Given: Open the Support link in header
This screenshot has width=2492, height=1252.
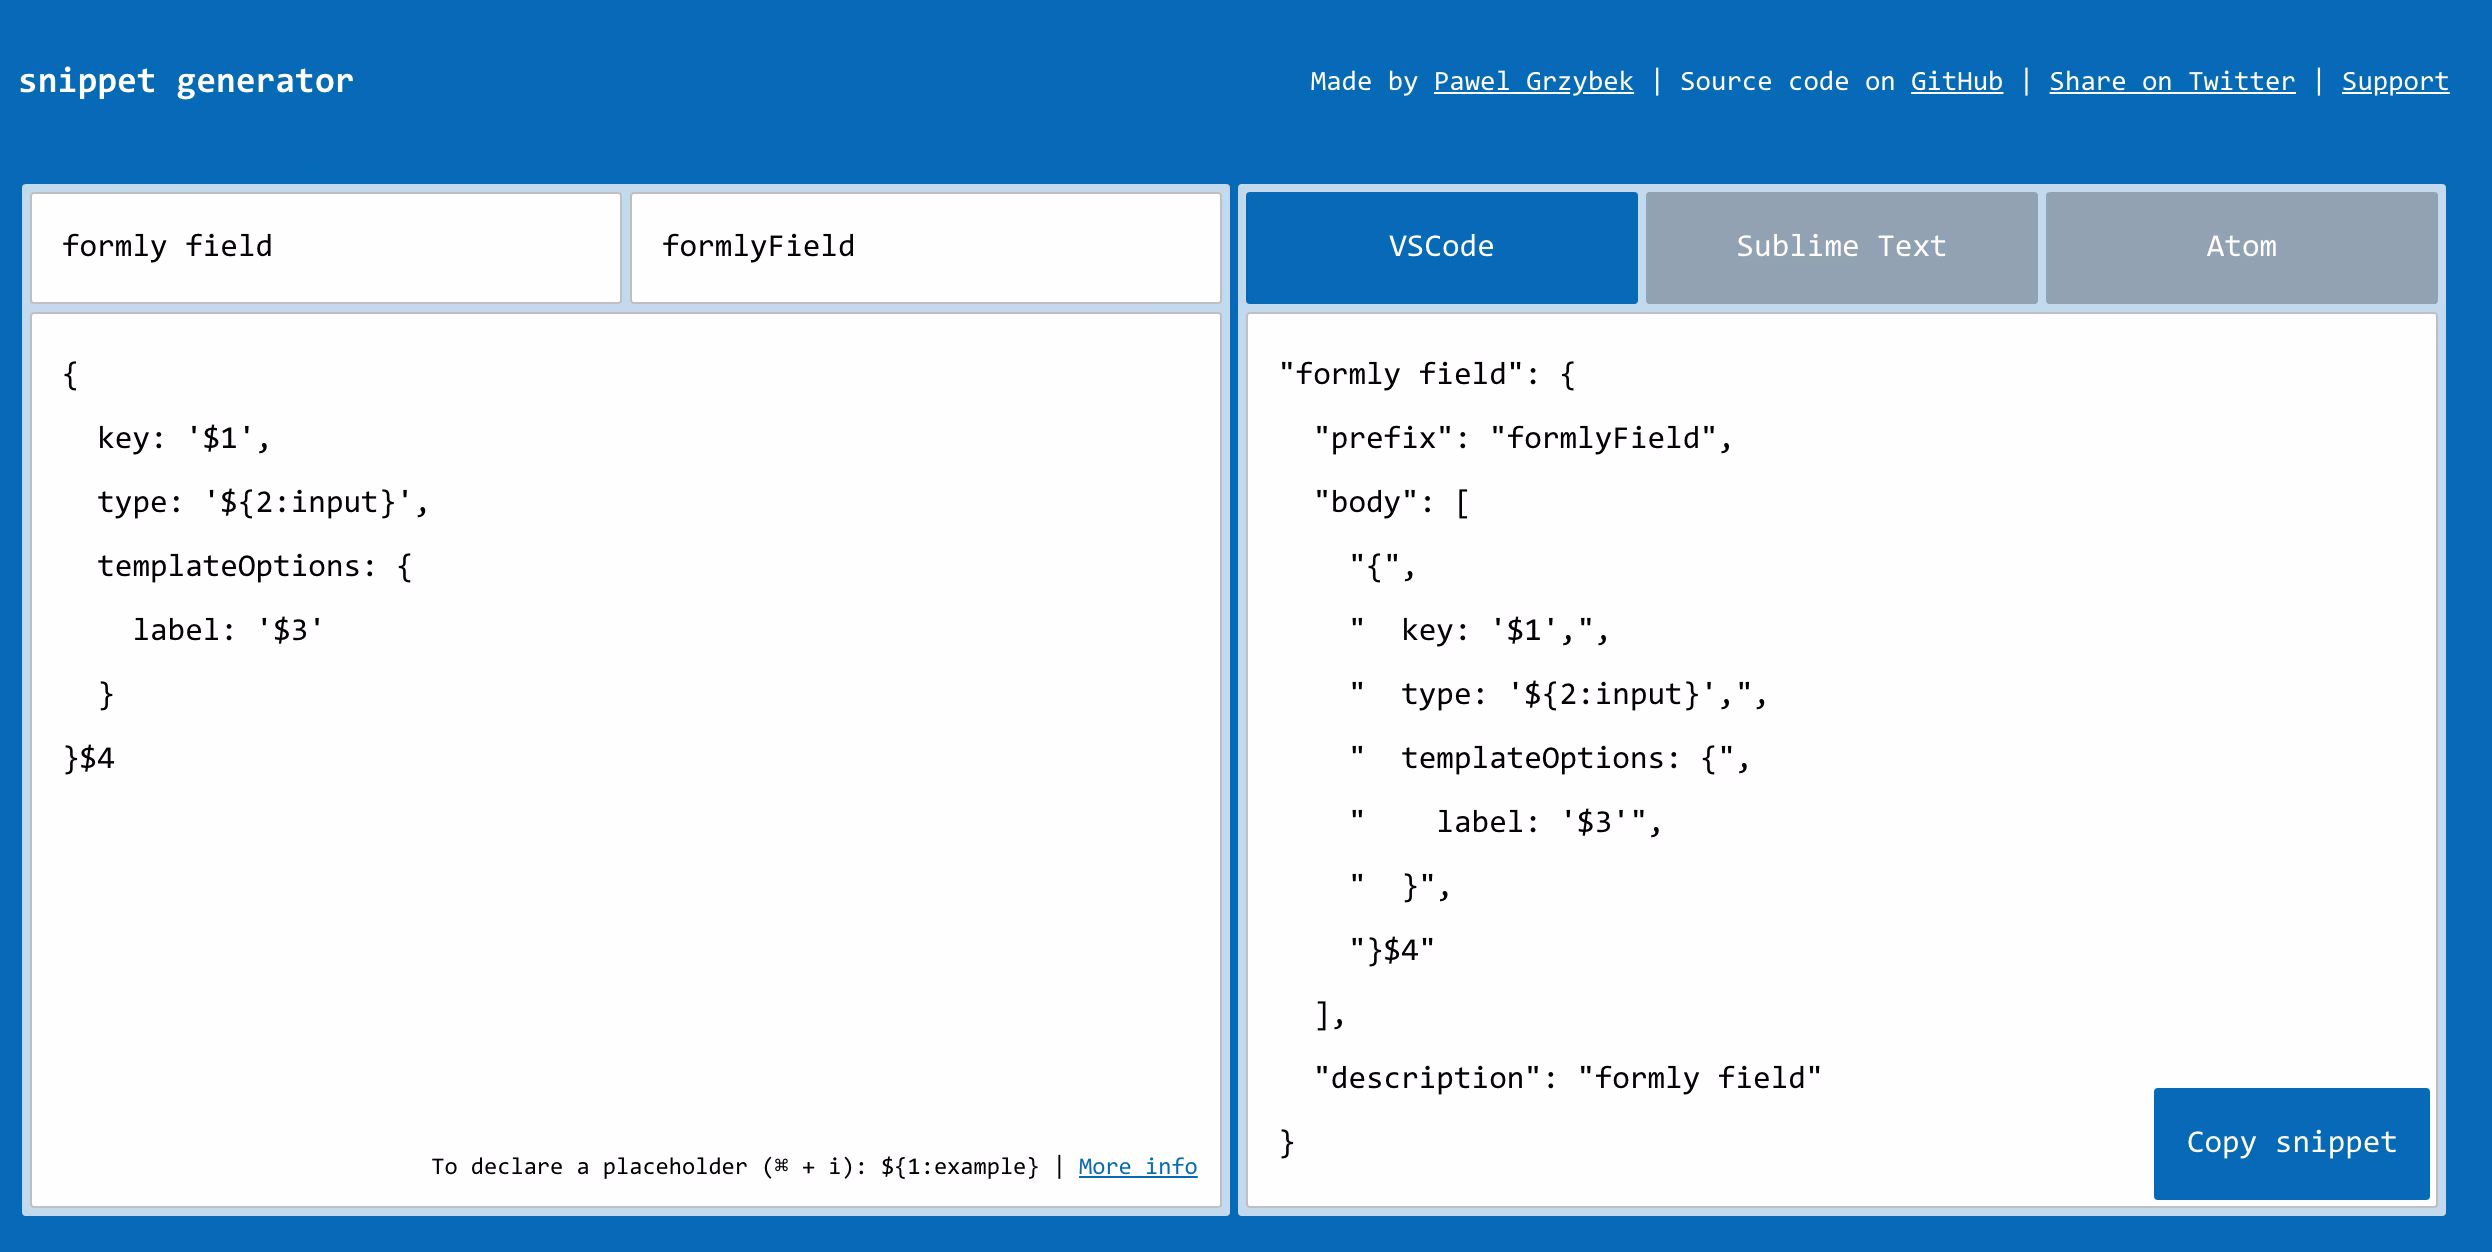Looking at the screenshot, I should pos(2395,82).
